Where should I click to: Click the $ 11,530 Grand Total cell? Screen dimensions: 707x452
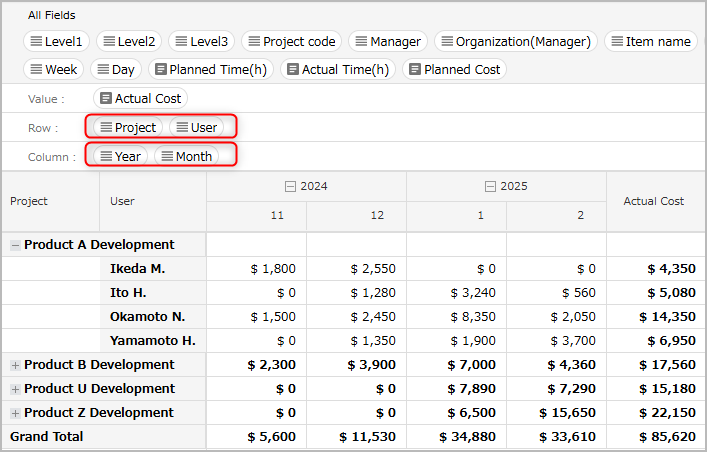coord(357,437)
